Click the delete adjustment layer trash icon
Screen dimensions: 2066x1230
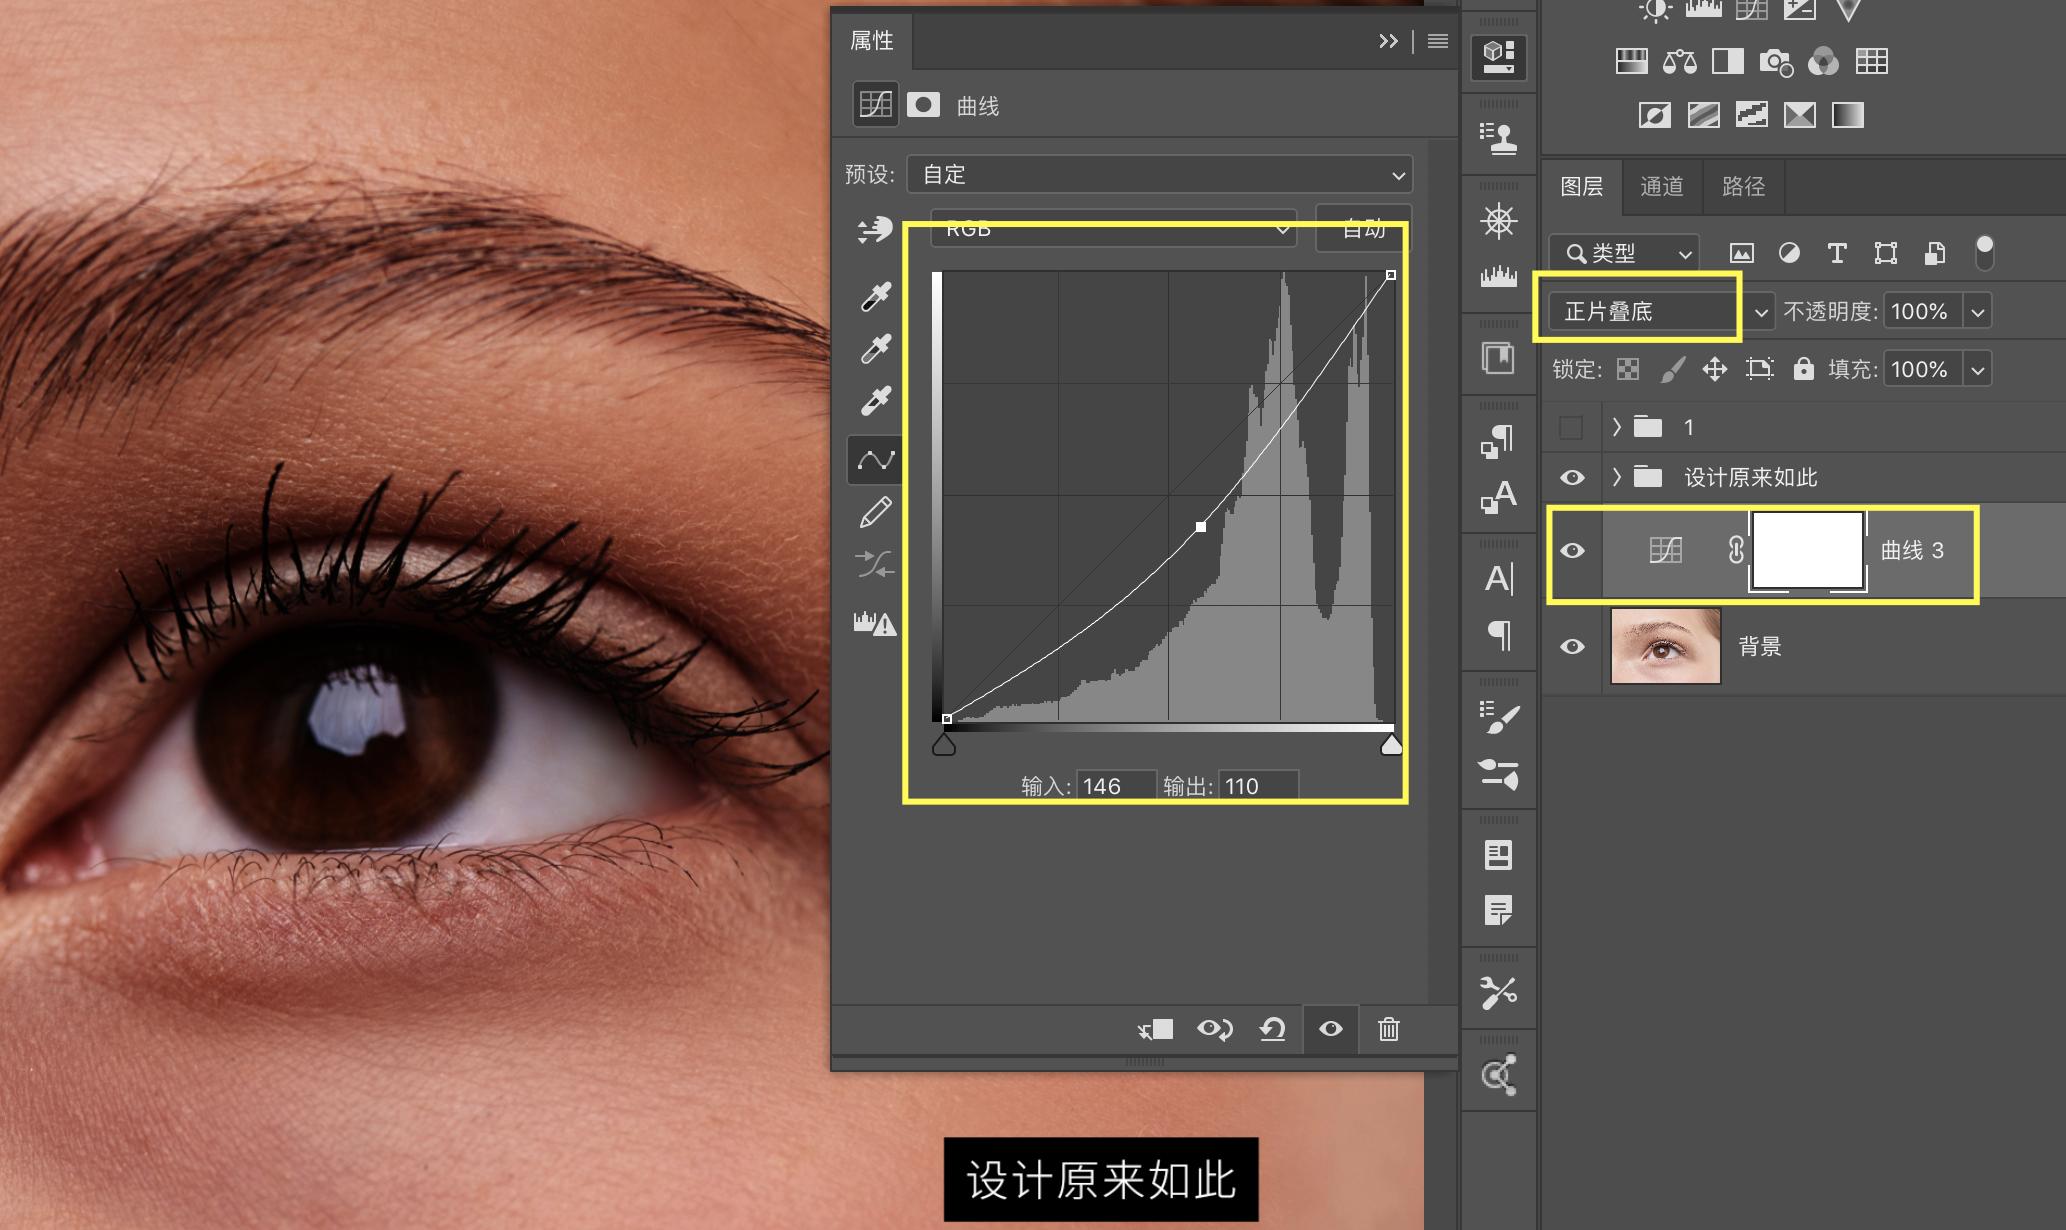(x=1389, y=1029)
